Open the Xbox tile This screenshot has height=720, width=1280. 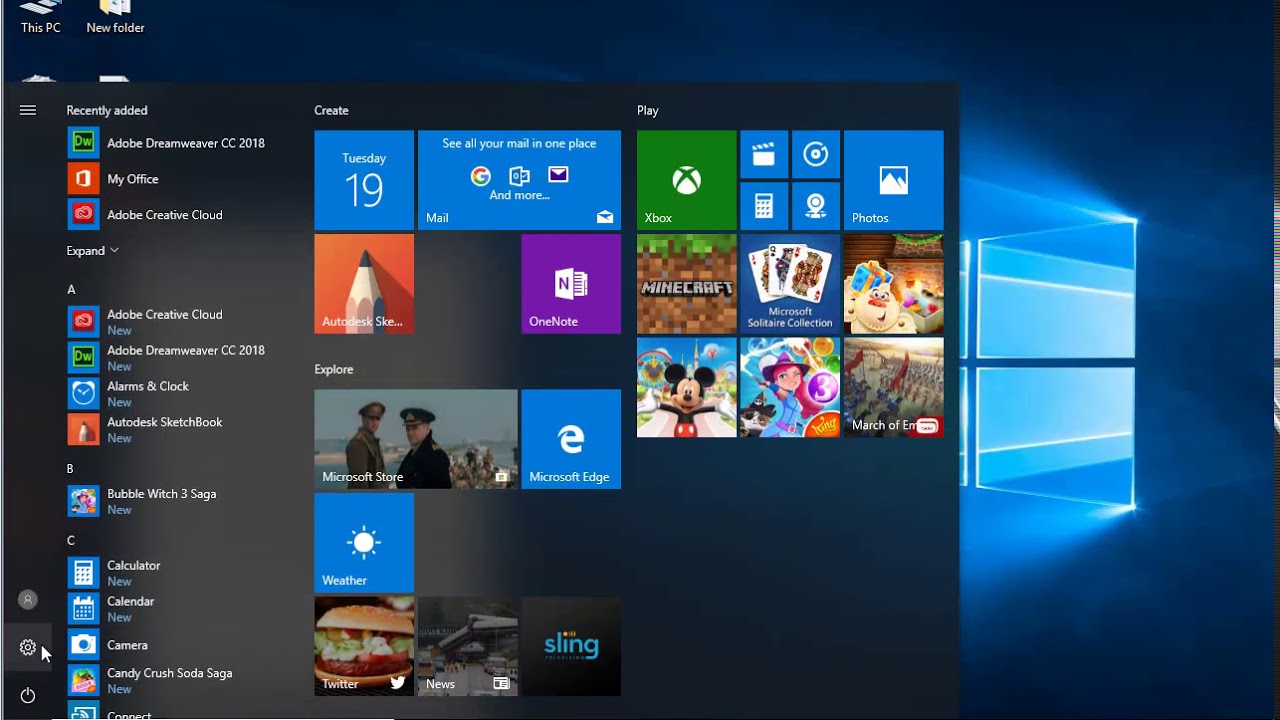point(686,180)
